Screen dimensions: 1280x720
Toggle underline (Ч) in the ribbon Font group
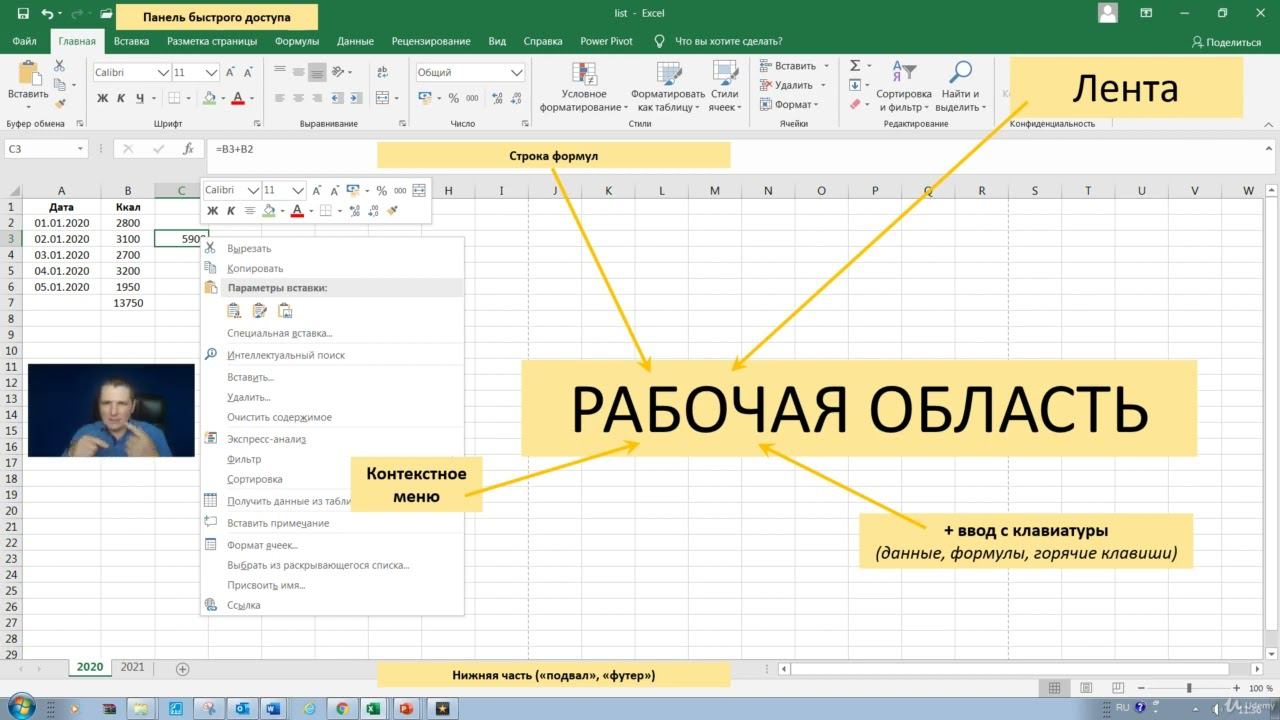(140, 98)
